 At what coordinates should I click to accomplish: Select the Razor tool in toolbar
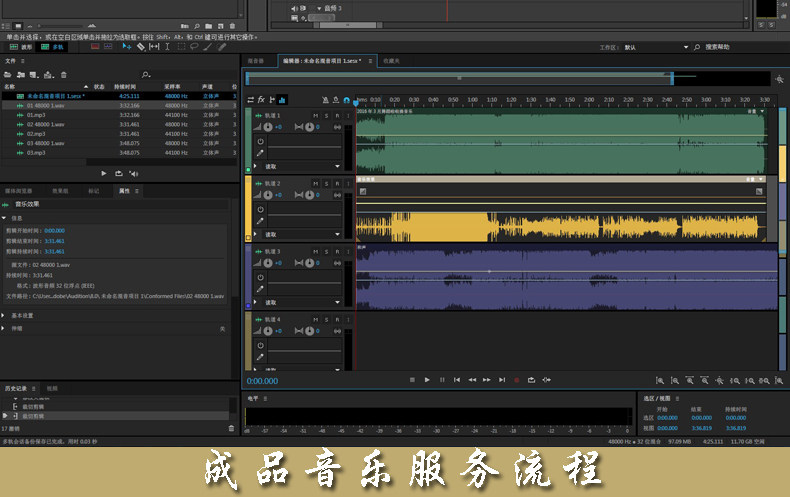(x=141, y=46)
